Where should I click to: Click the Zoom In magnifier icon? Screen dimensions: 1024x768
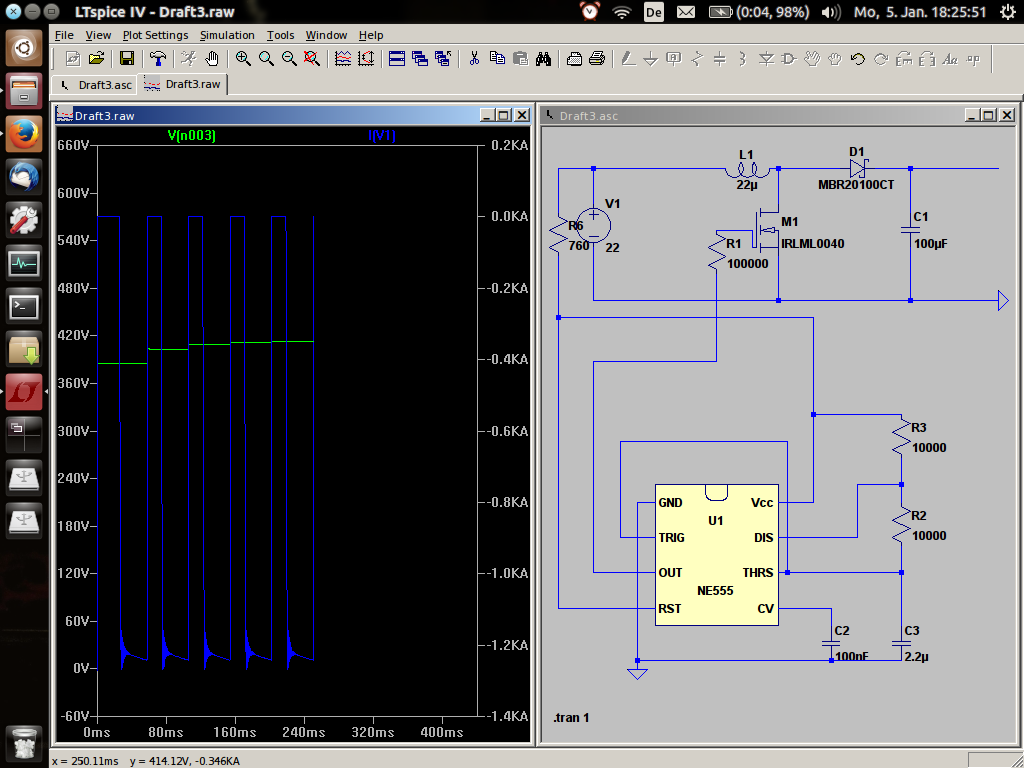(x=243, y=59)
